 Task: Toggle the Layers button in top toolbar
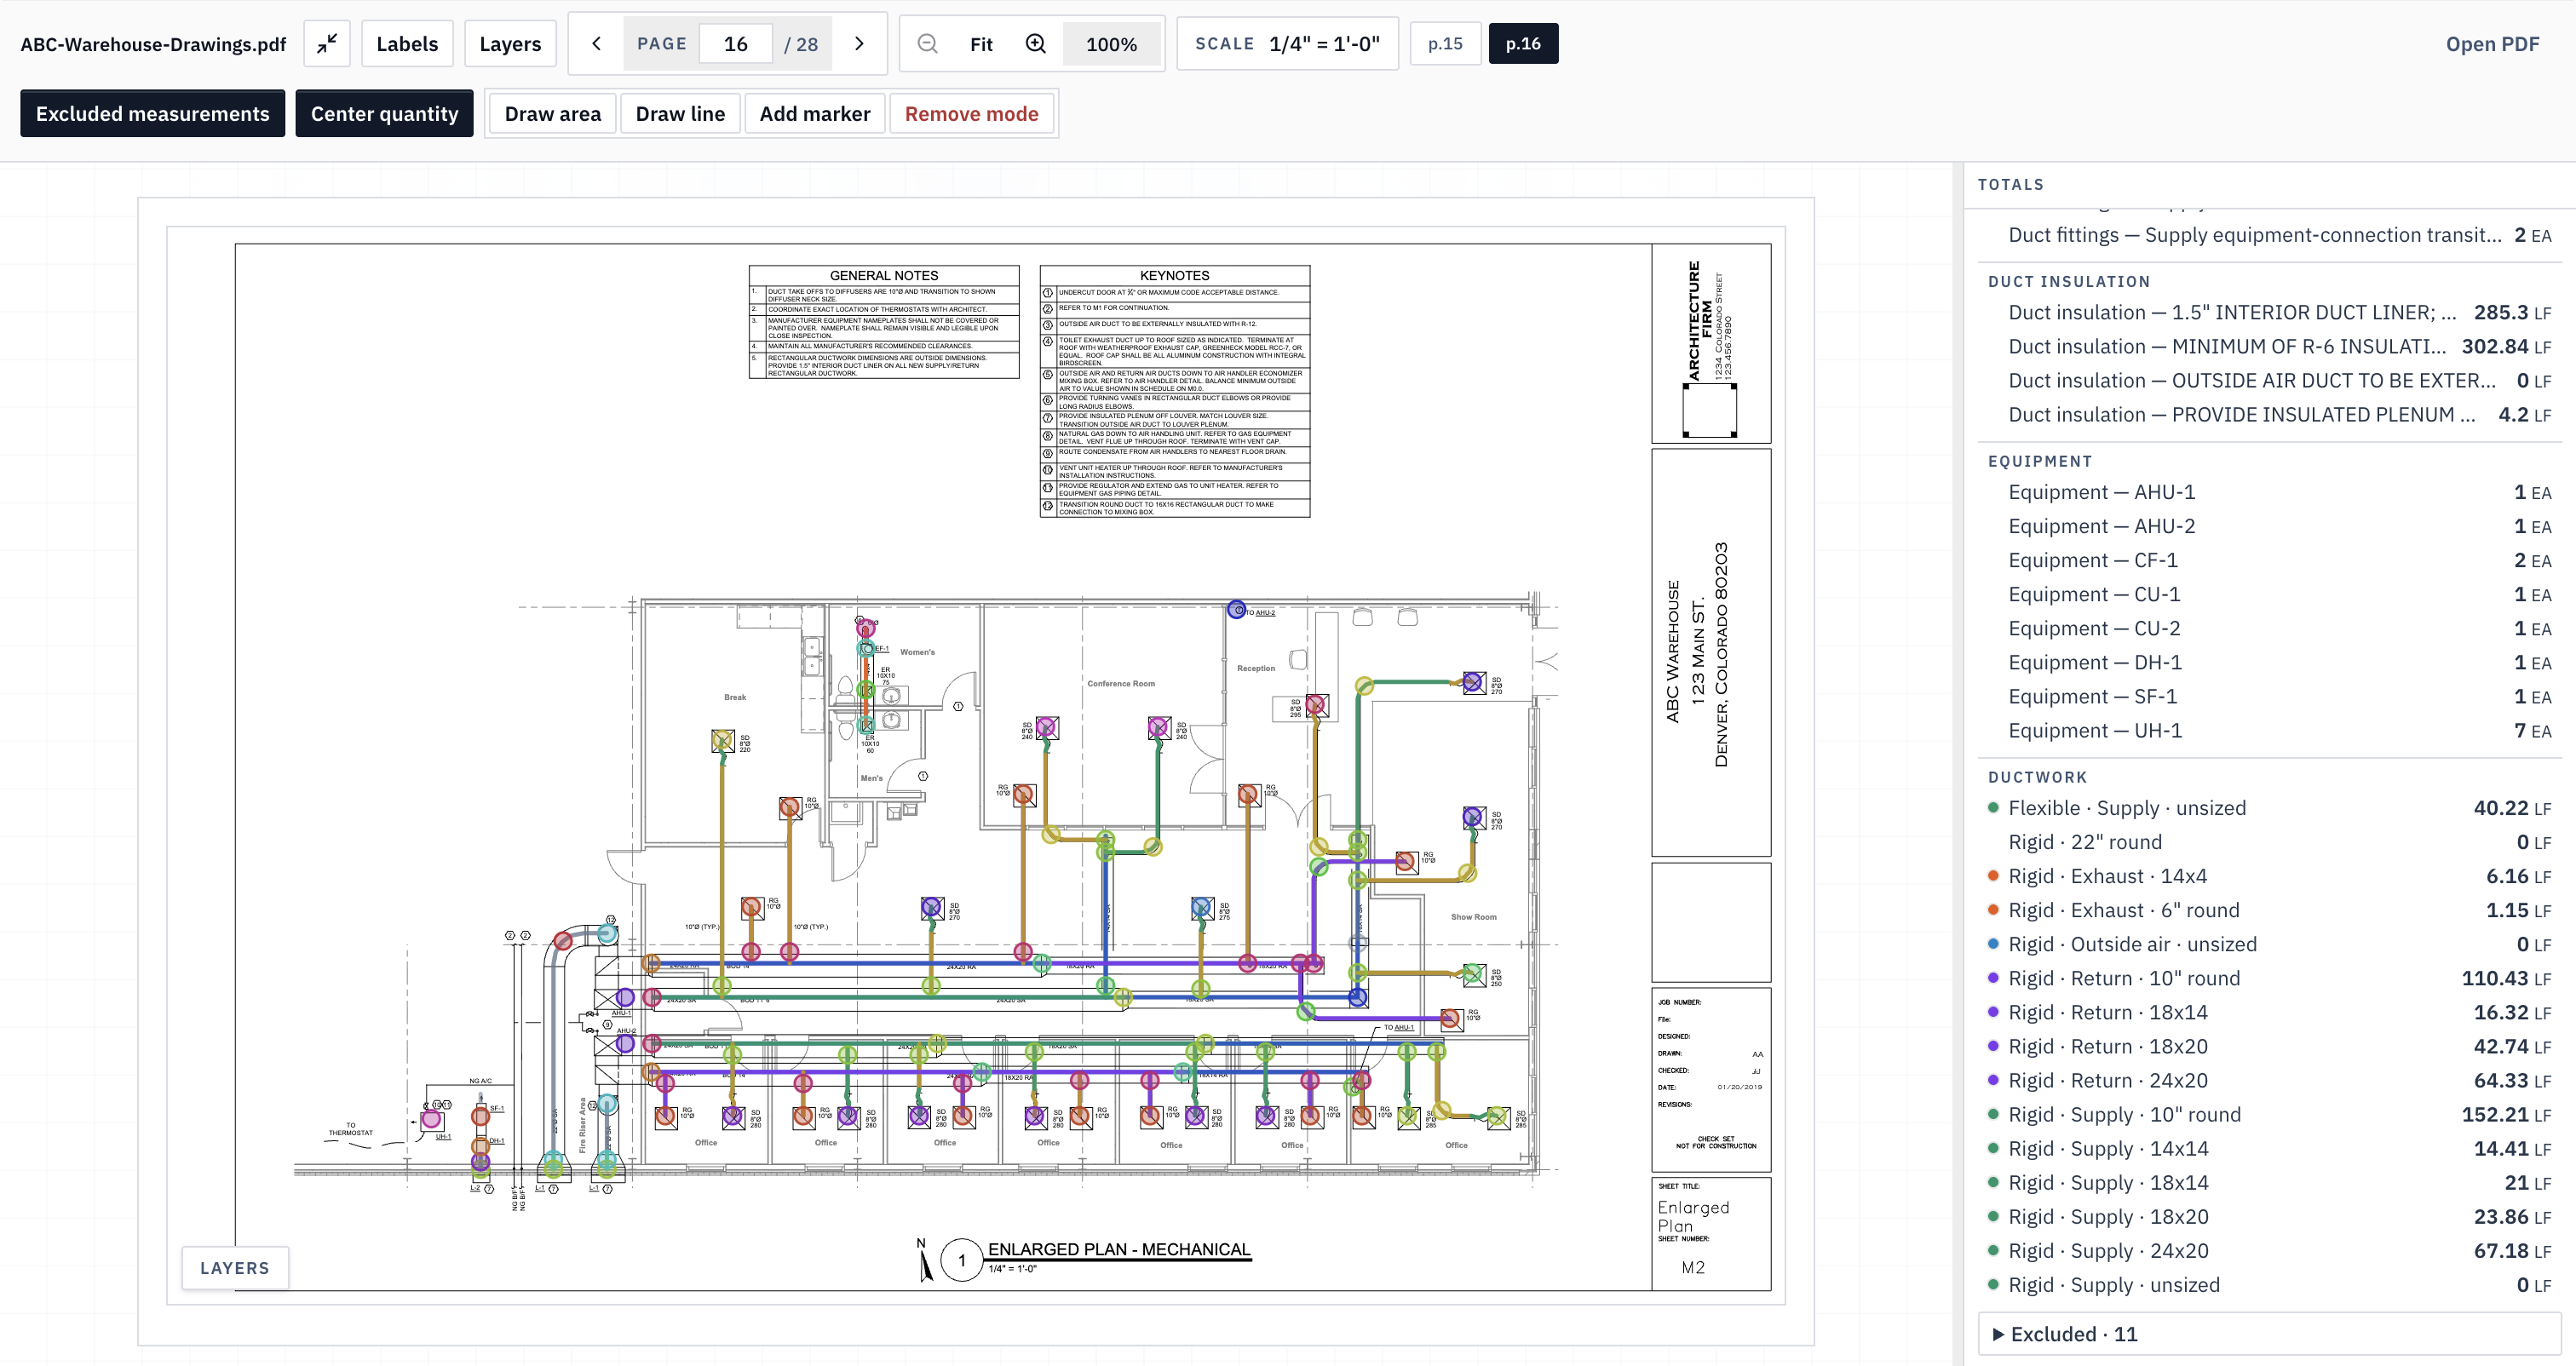pyautogui.click(x=510, y=44)
